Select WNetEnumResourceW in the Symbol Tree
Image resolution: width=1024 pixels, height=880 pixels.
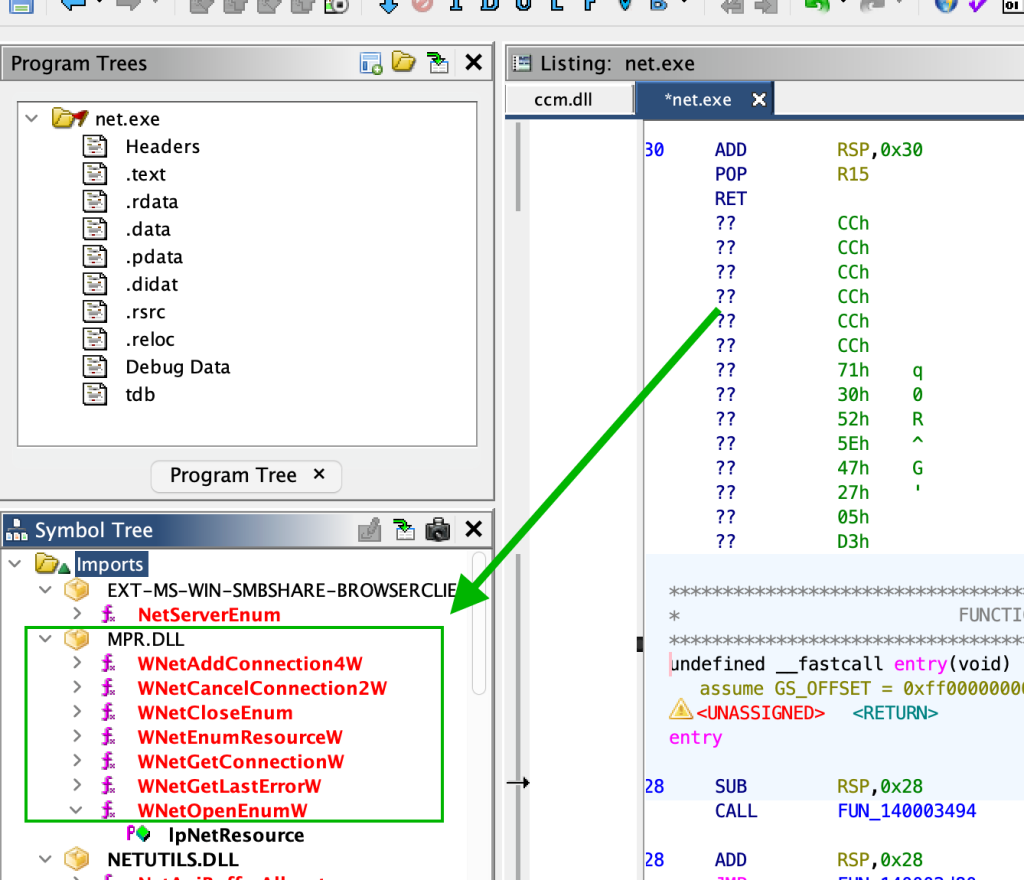tap(240, 737)
